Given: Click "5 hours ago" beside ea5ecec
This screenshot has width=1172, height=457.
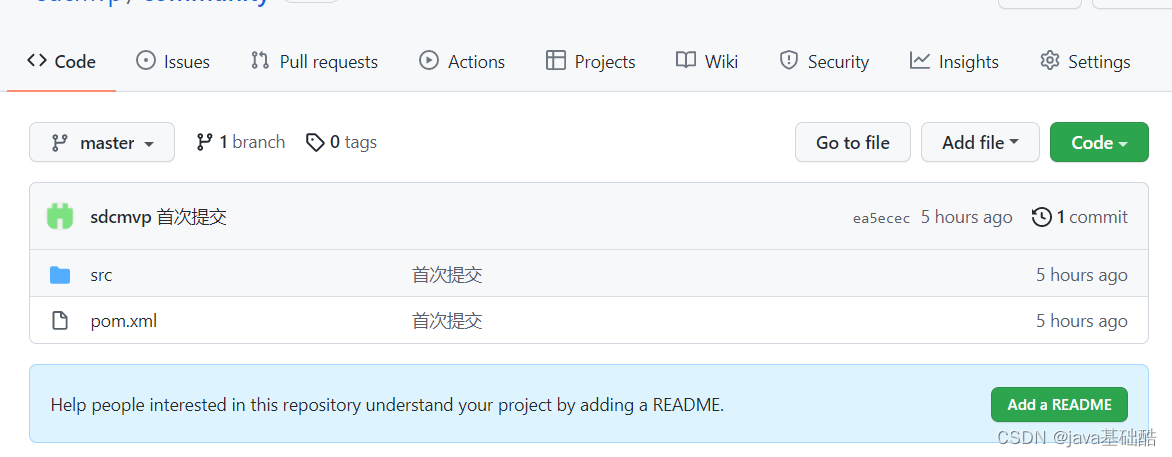Looking at the screenshot, I should (x=966, y=218).
